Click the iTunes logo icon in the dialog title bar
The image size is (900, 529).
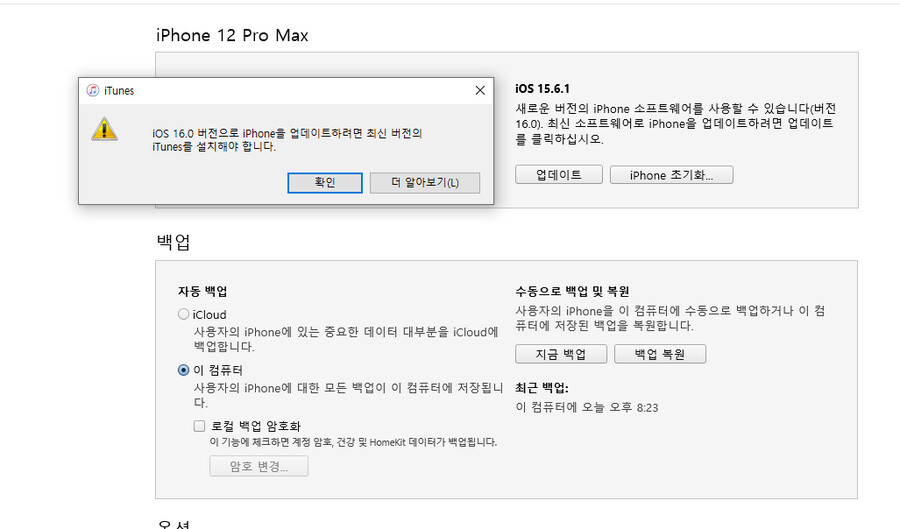coord(92,91)
